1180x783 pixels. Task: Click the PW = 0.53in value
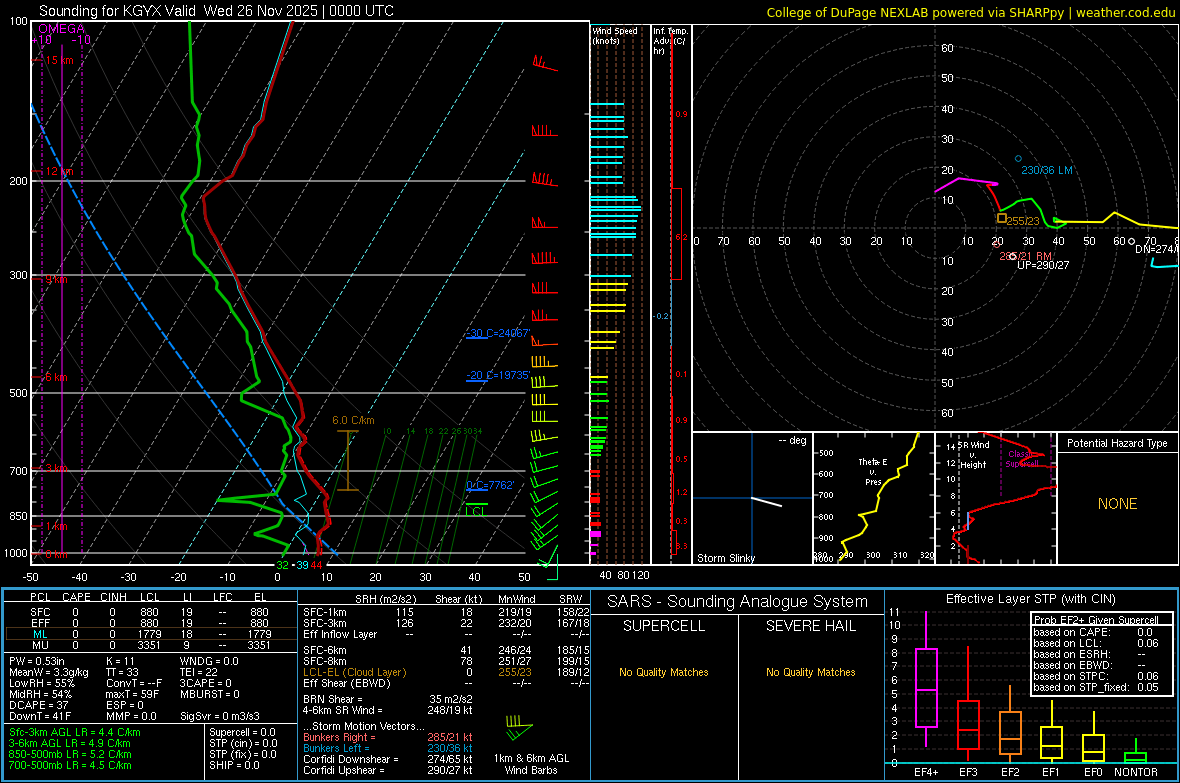tap(37, 661)
